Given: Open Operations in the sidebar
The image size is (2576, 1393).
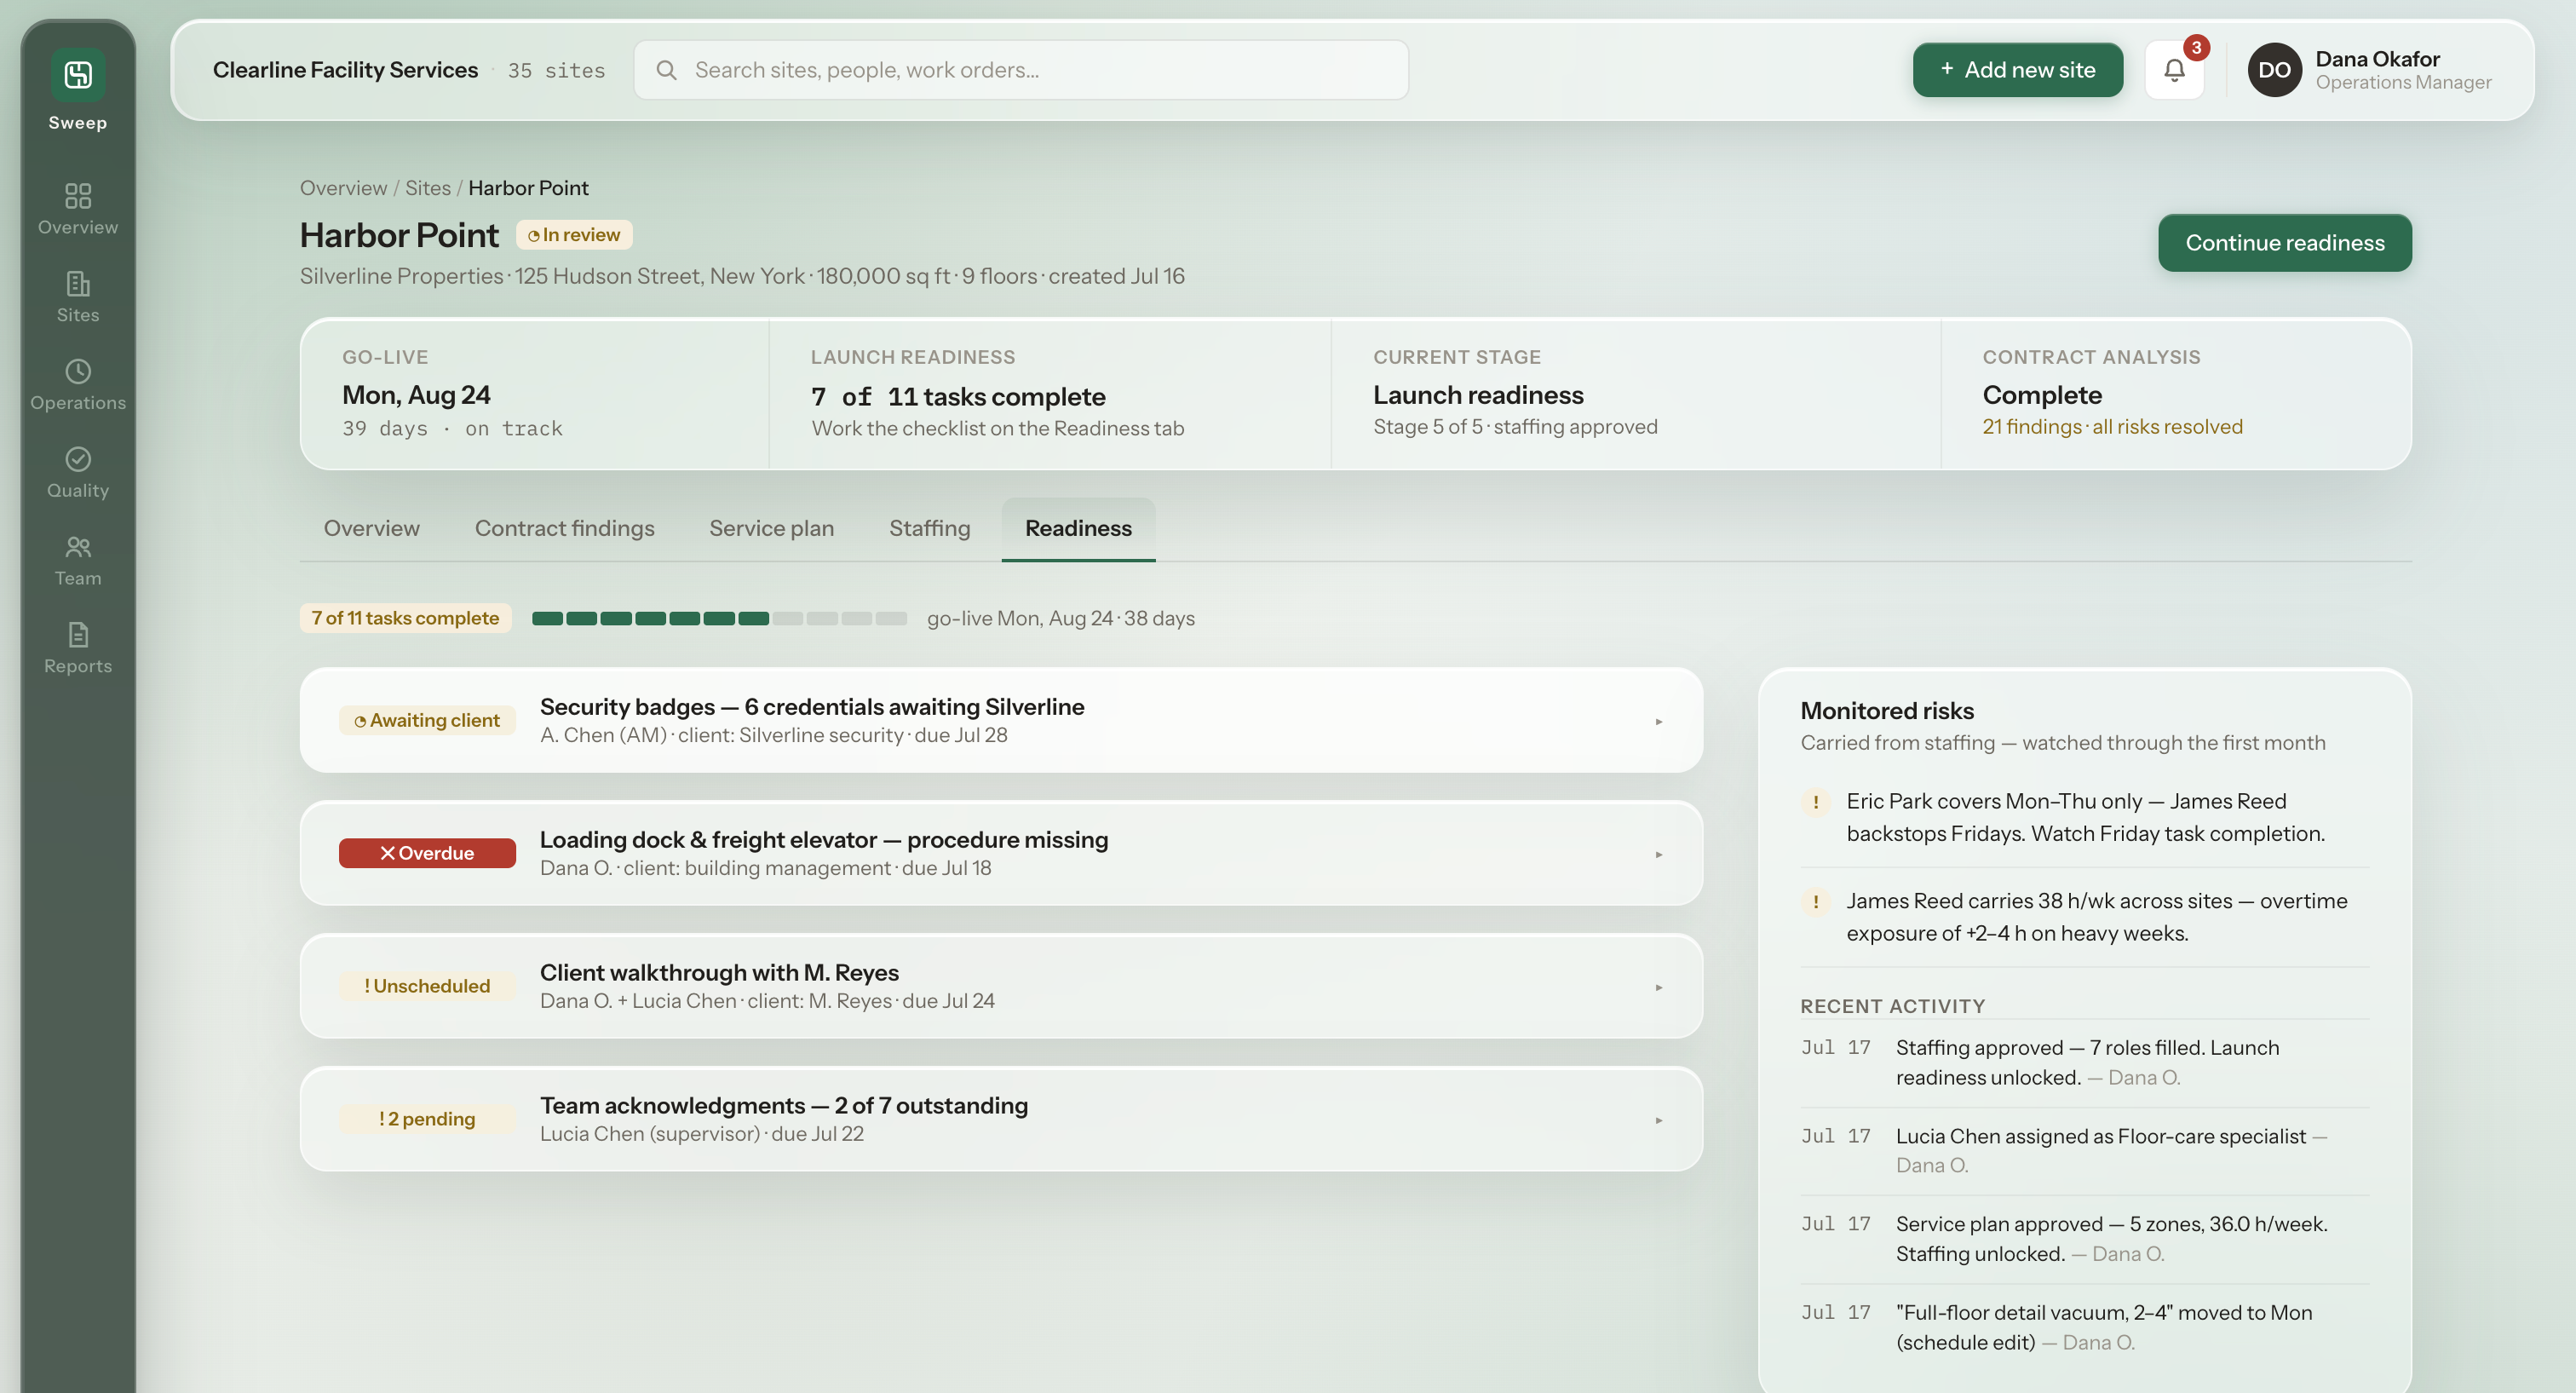Looking at the screenshot, I should point(78,384).
